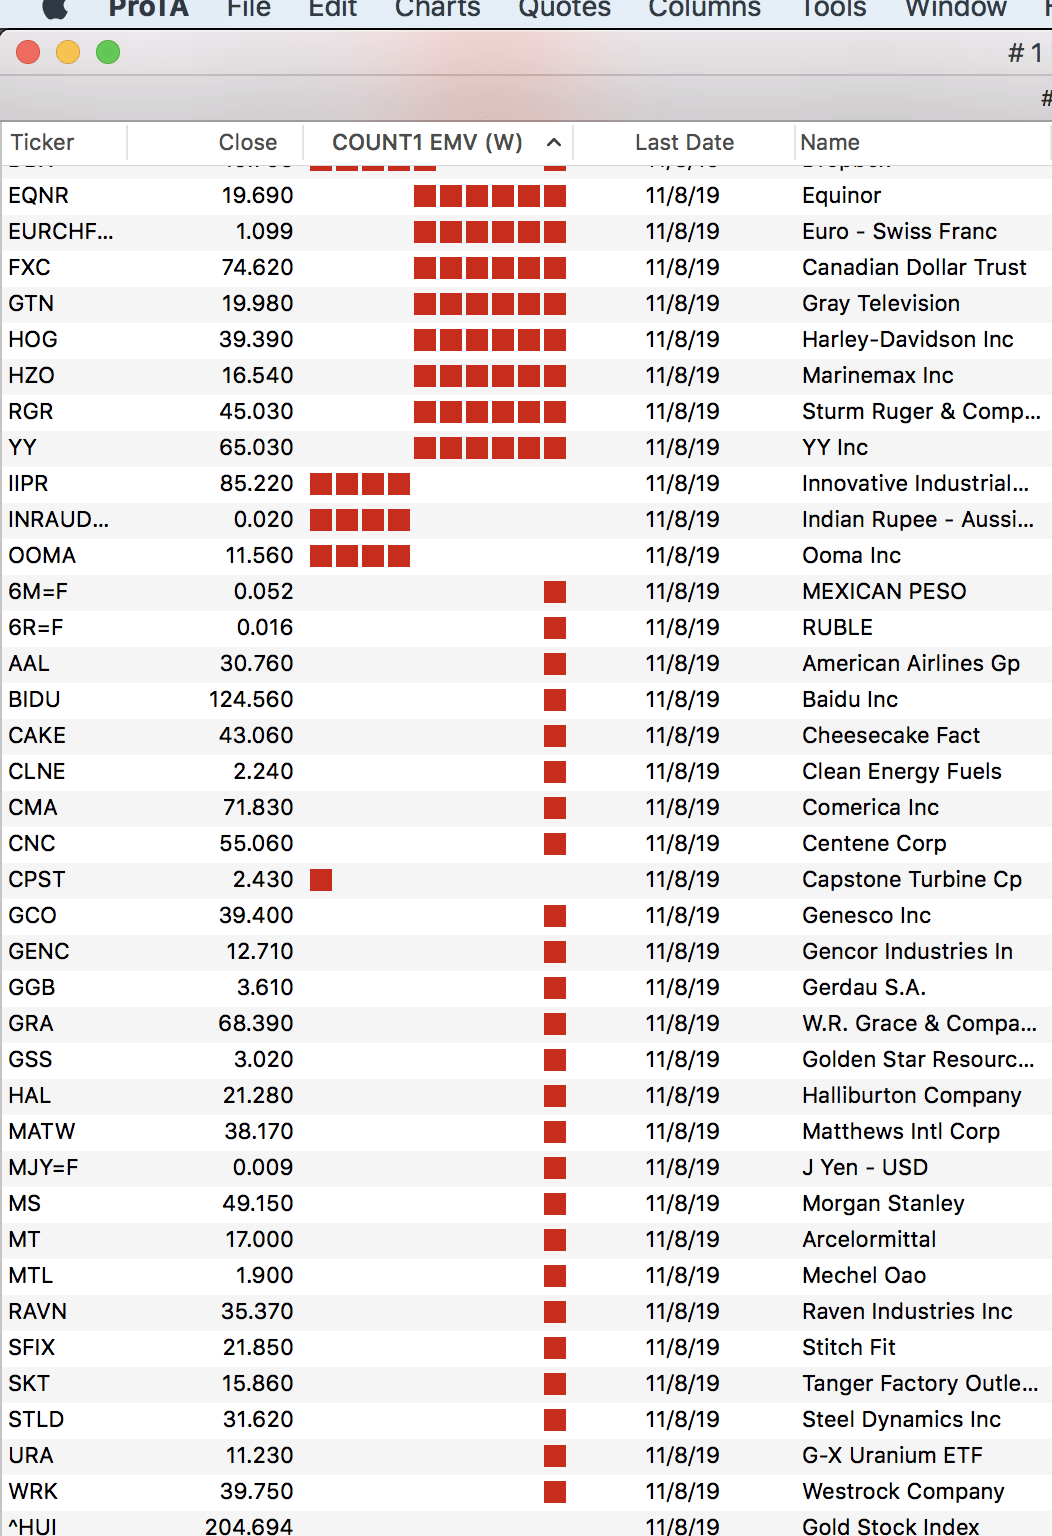The height and width of the screenshot is (1536, 1052).
Task: Select the Morgan Stanley name cell
Action: tap(883, 1204)
